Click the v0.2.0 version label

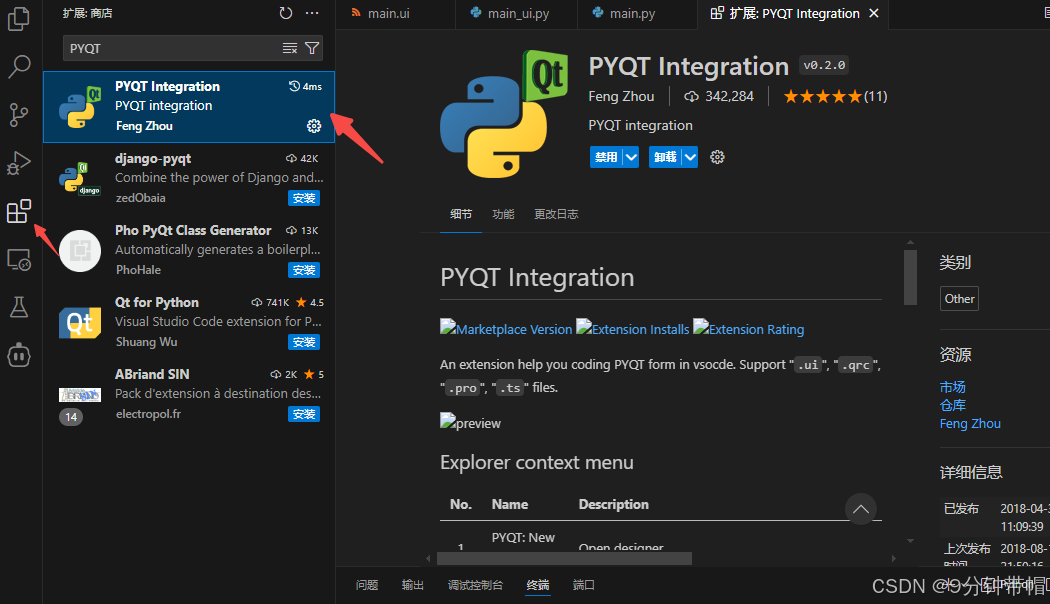(x=824, y=65)
